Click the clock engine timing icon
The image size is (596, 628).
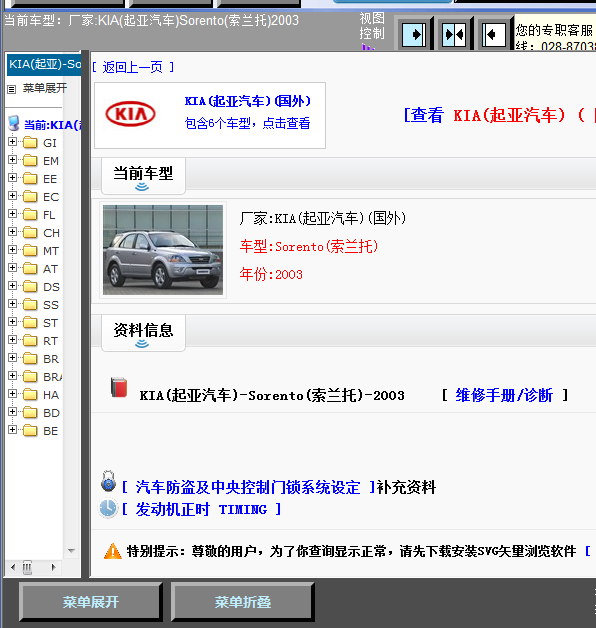[x=108, y=508]
